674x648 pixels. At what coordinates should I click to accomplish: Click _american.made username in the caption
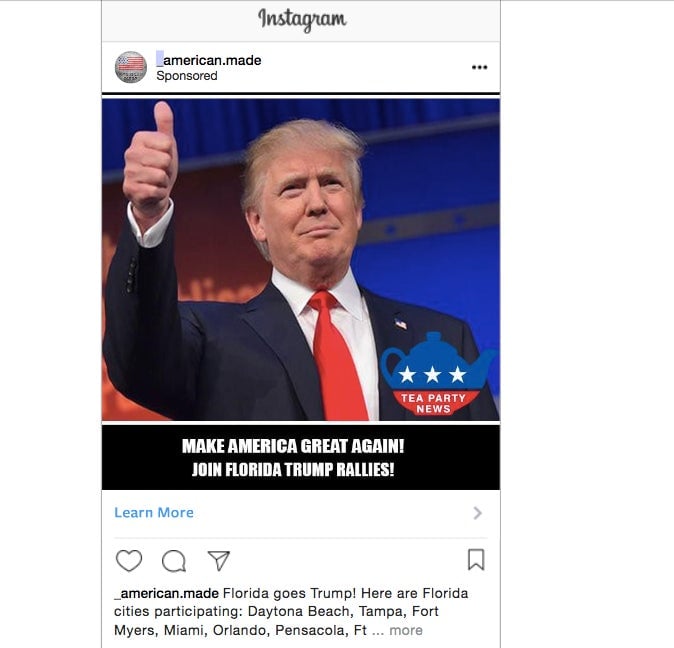point(166,593)
